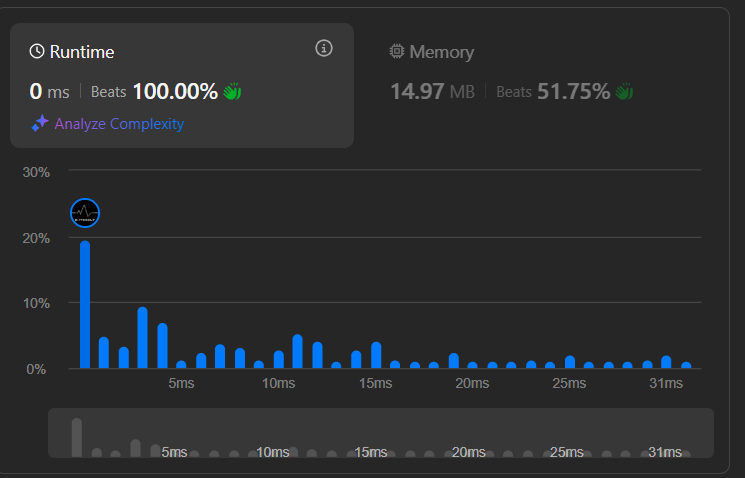Open the Analyze Complexity link
The width and height of the screenshot is (745, 478).
pos(119,124)
